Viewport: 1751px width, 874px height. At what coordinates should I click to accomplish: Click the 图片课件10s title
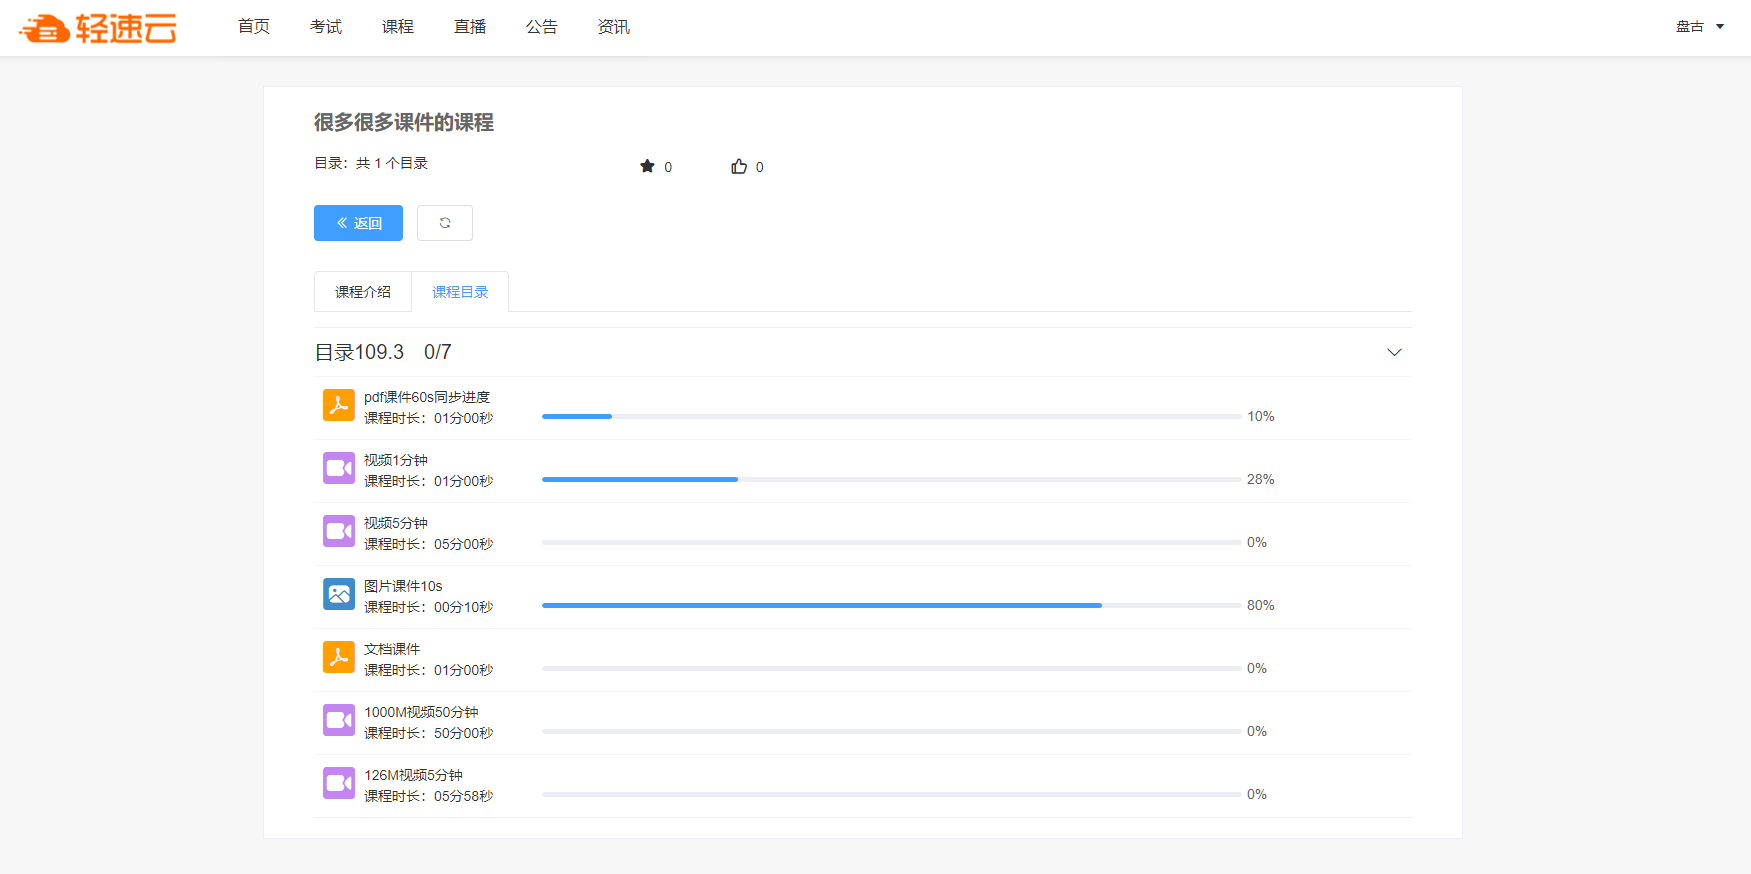click(x=403, y=586)
